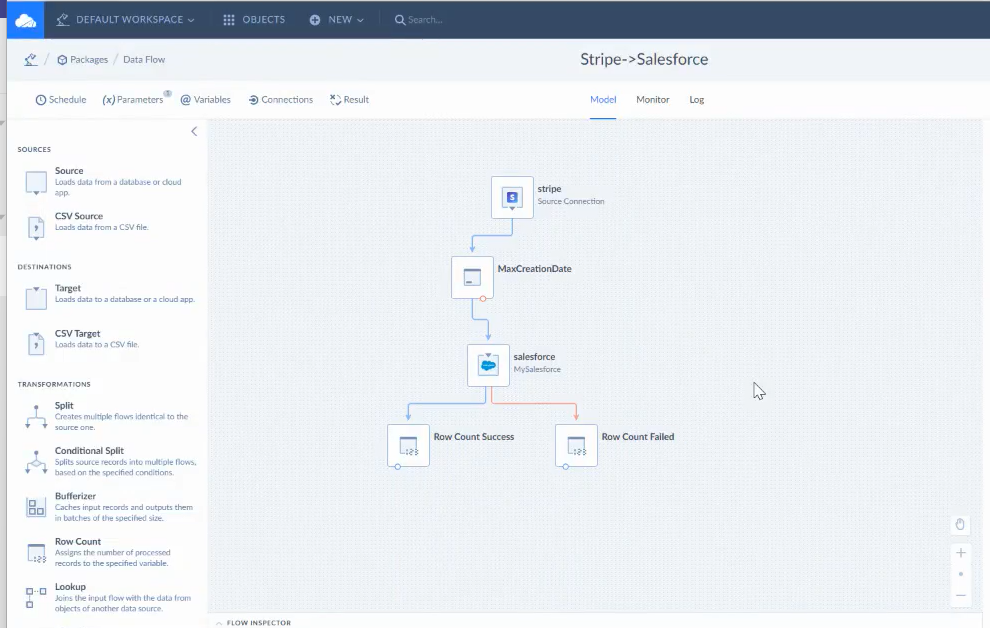Pick the Bufferizer component in sidebar
The height and width of the screenshot is (628, 990).
click(36, 507)
